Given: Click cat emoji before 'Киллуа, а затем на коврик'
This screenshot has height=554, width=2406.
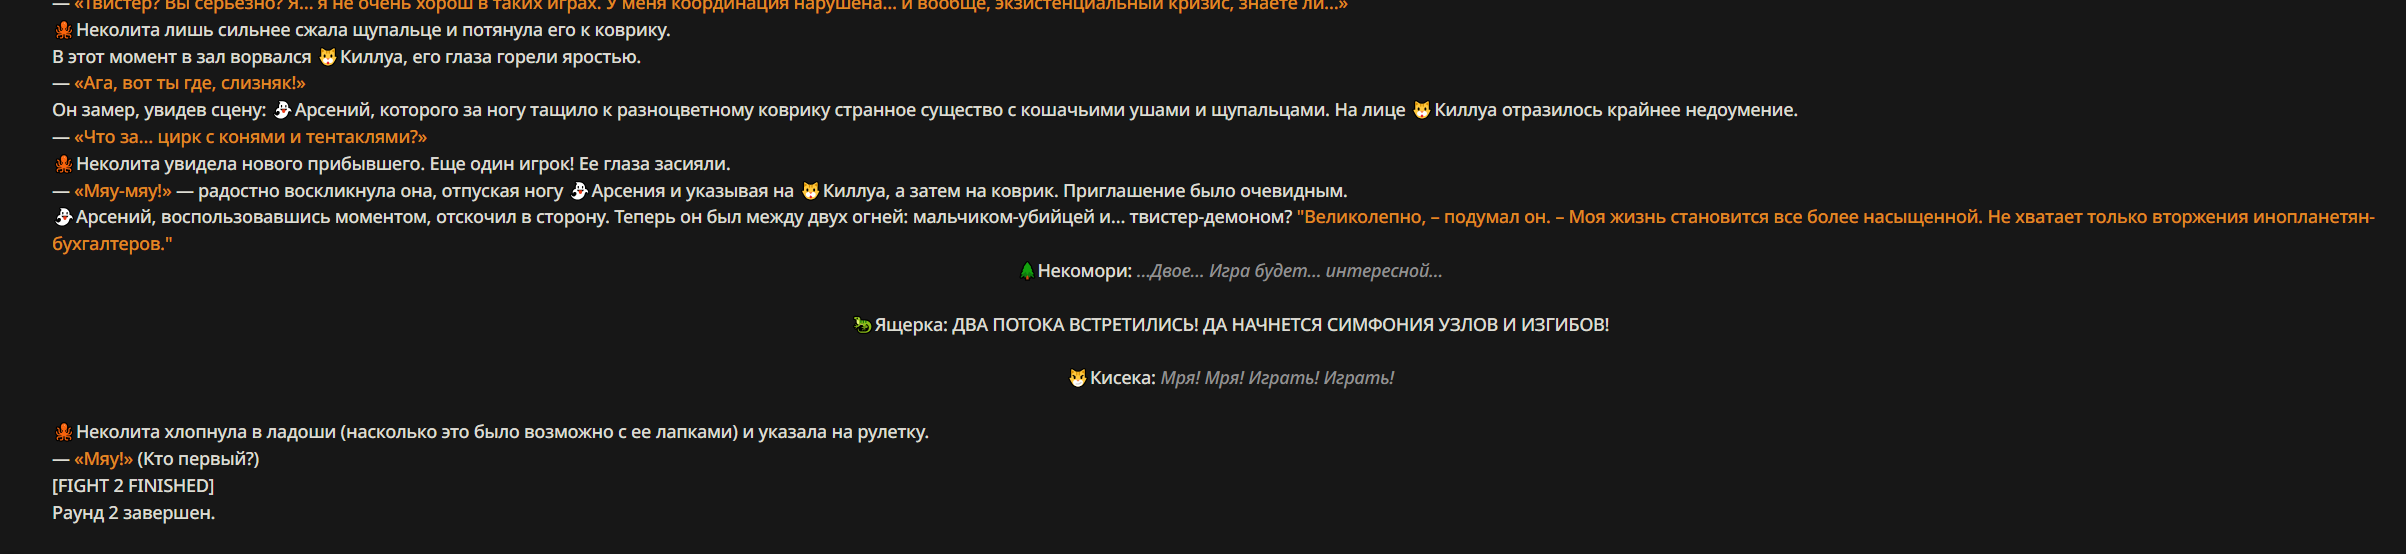Looking at the screenshot, I should pos(810,191).
